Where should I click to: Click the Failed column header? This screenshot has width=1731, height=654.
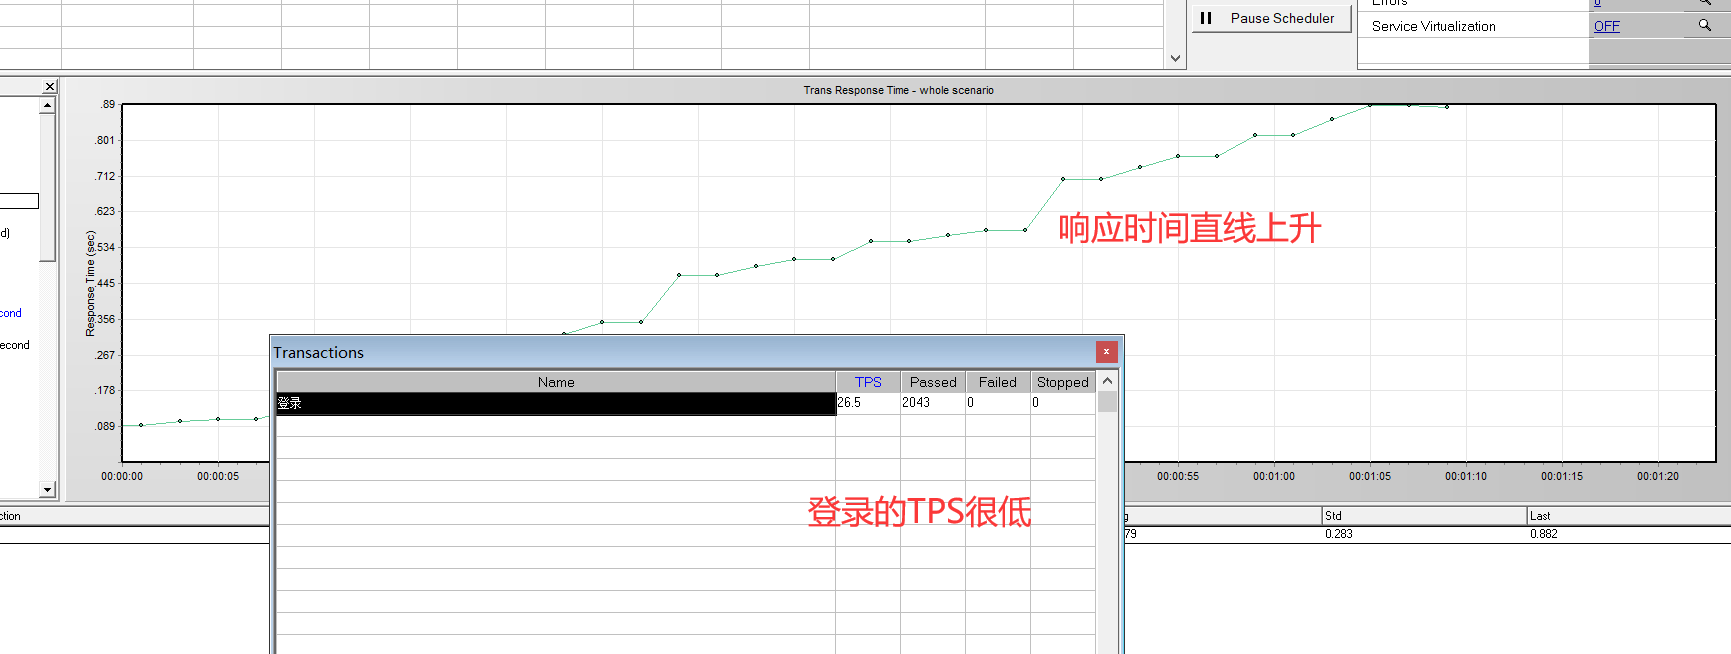(997, 382)
